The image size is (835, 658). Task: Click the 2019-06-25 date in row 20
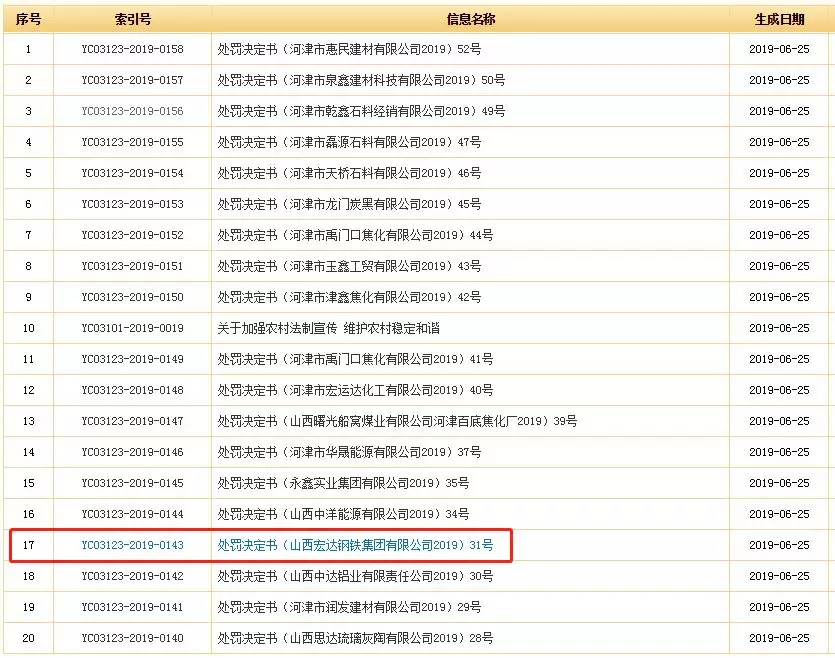coord(779,637)
